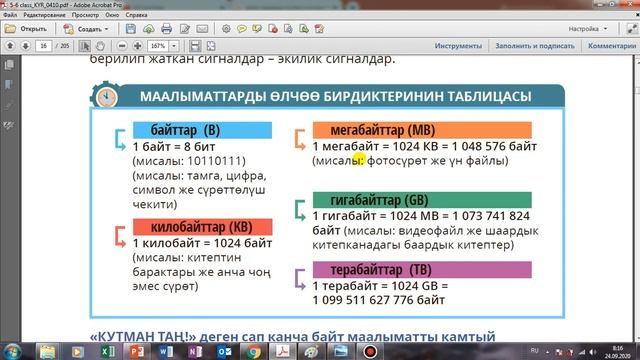The image size is (640, 360).
Task: Click the edit text pencil icon
Action: point(185,29)
